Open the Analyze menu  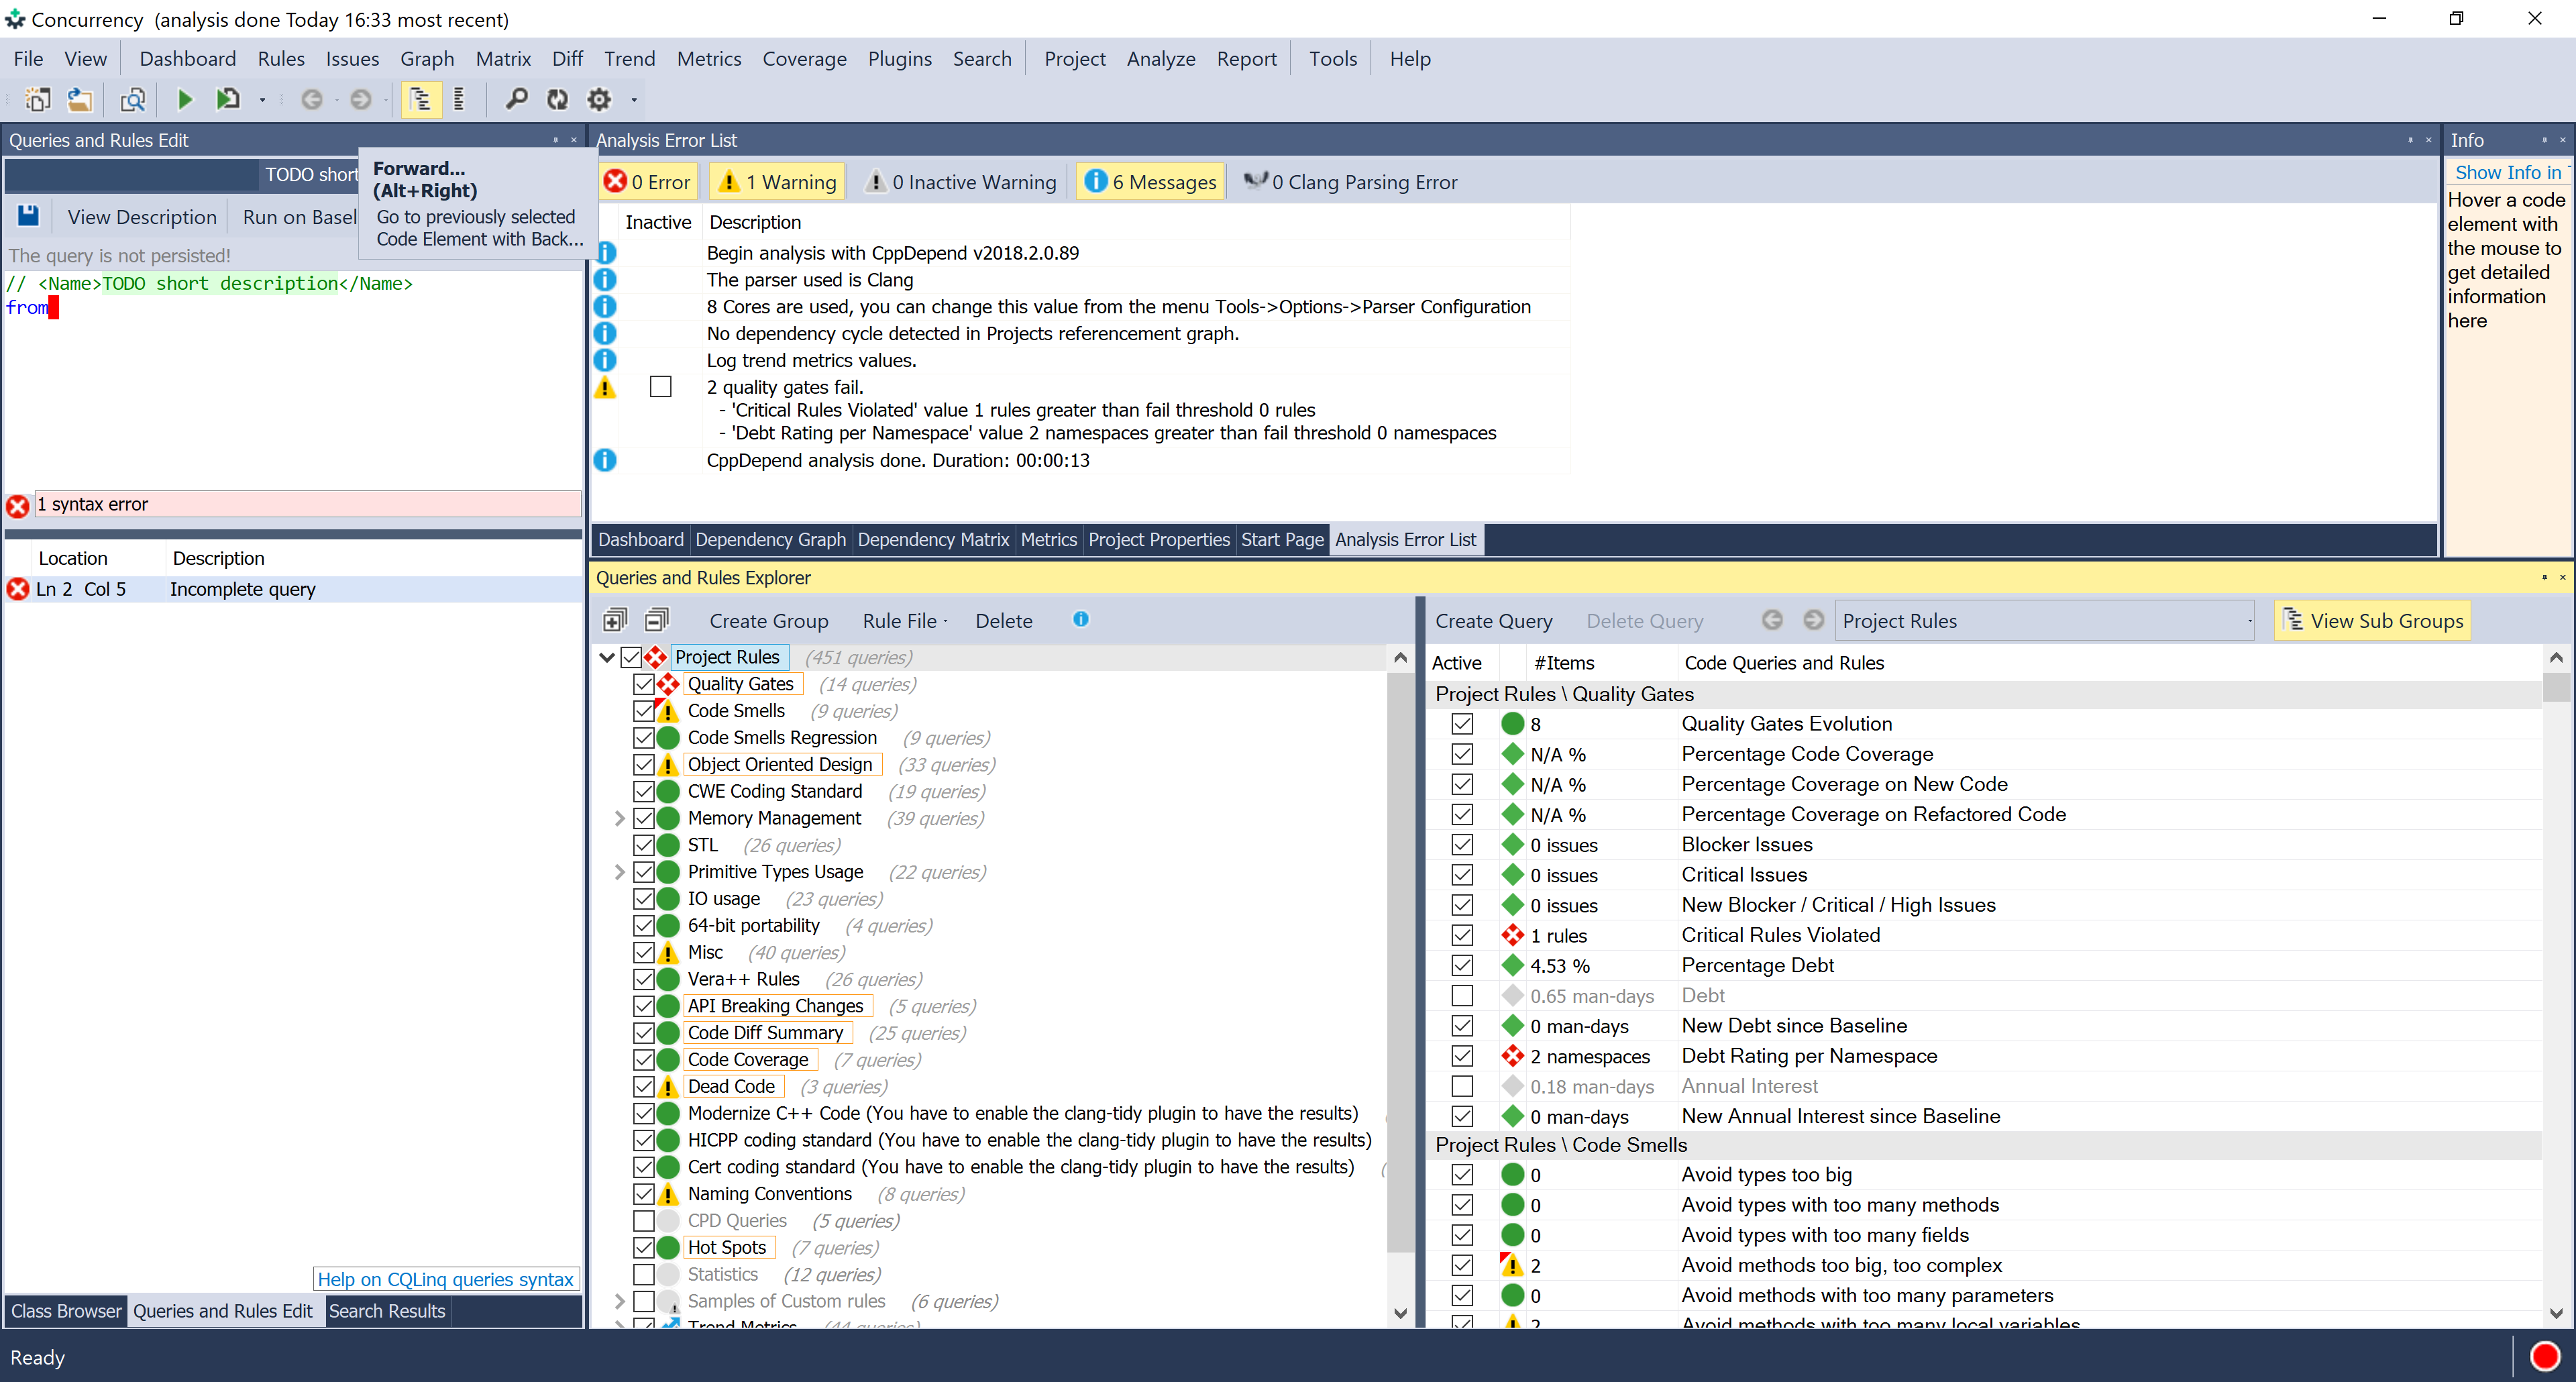tap(1160, 59)
